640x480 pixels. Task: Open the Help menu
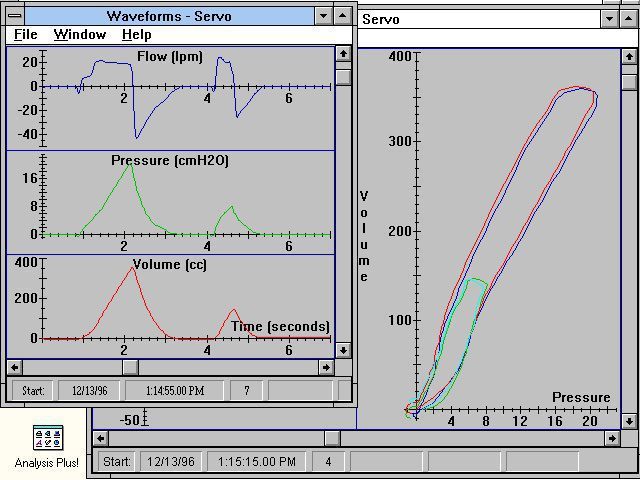(x=136, y=34)
